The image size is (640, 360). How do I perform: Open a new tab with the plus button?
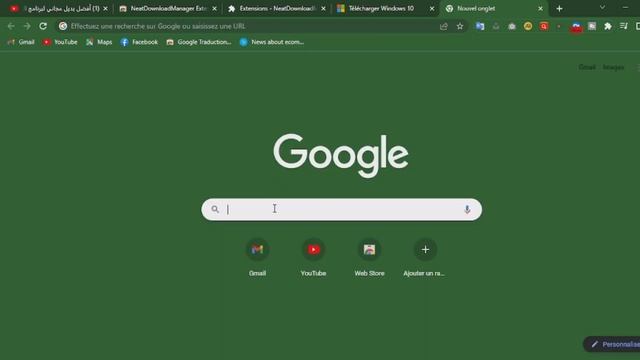[x=559, y=9]
